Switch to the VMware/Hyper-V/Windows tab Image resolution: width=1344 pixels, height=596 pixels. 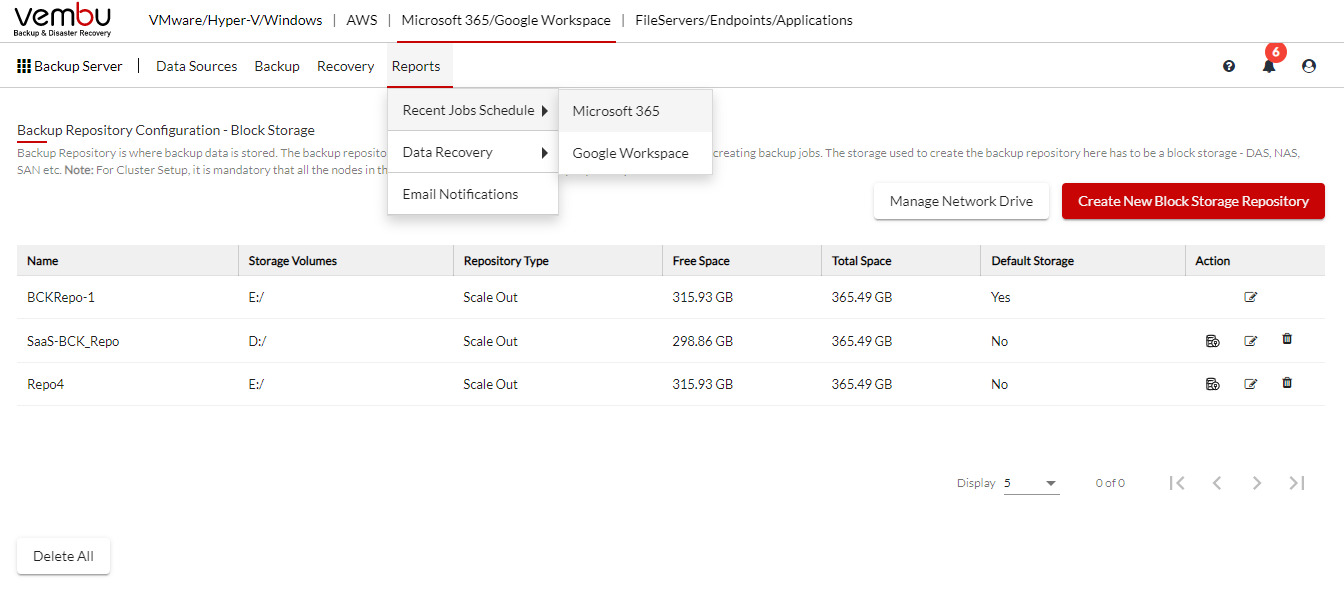pos(236,20)
